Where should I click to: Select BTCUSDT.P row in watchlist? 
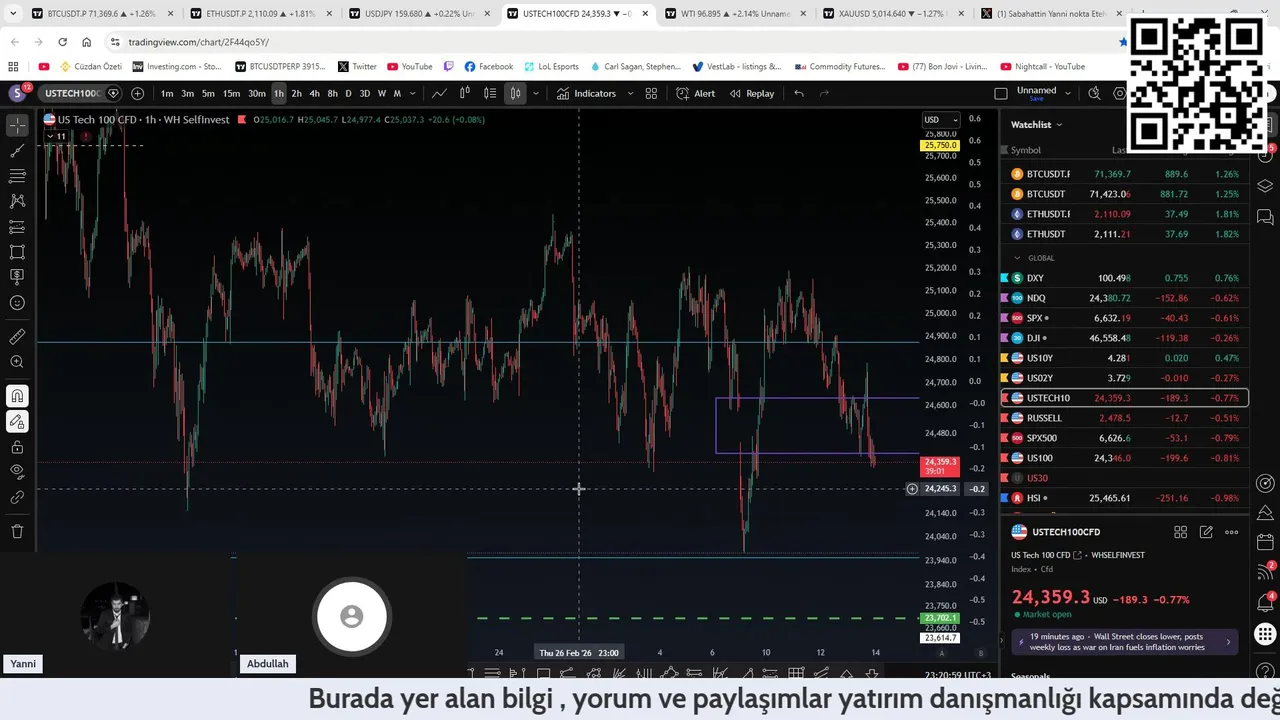pyautogui.click(x=1125, y=174)
